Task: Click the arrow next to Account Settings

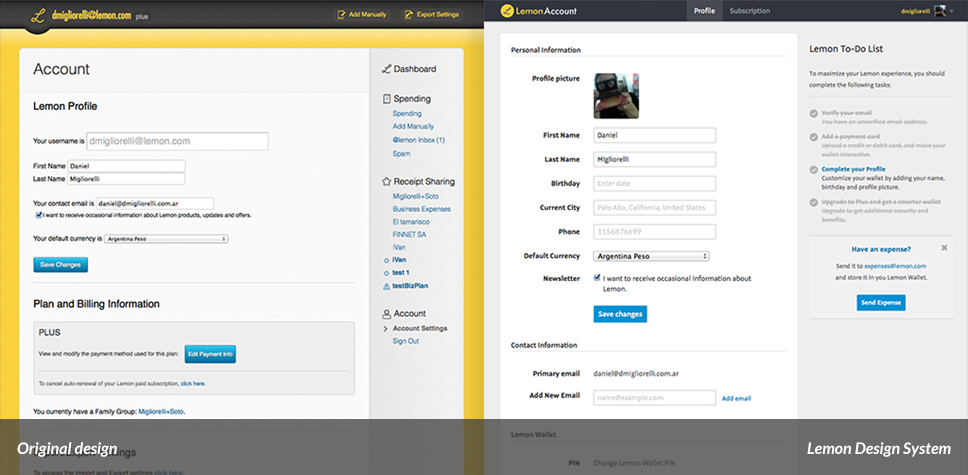Action: pos(386,329)
